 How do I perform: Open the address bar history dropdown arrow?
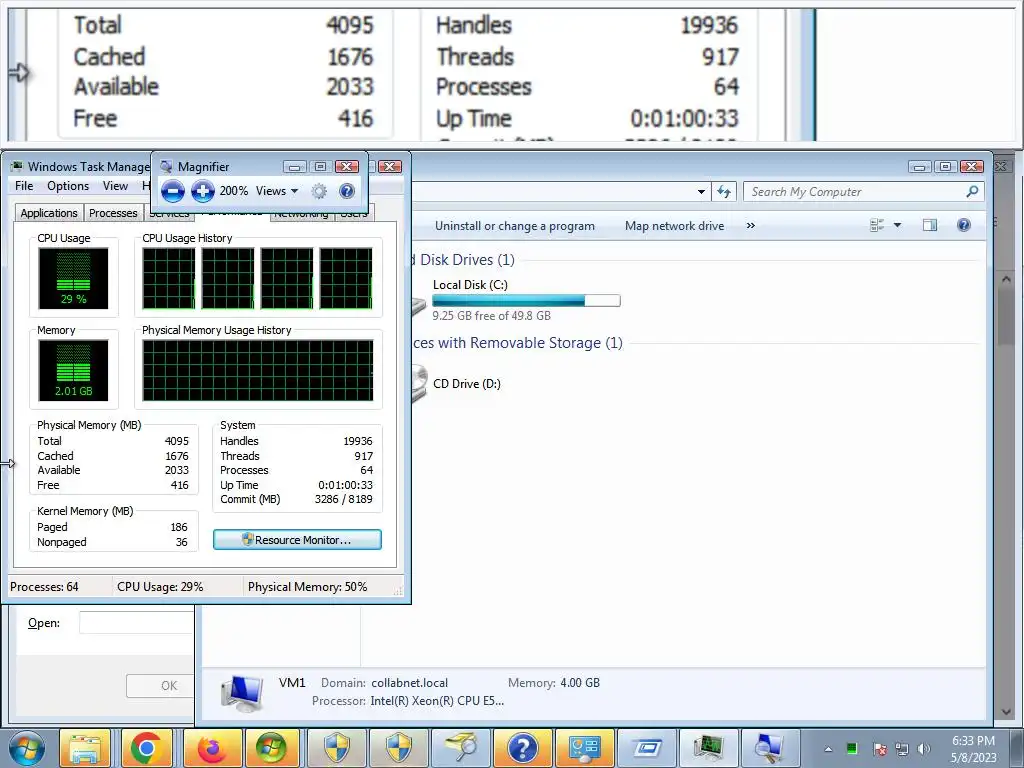click(701, 192)
